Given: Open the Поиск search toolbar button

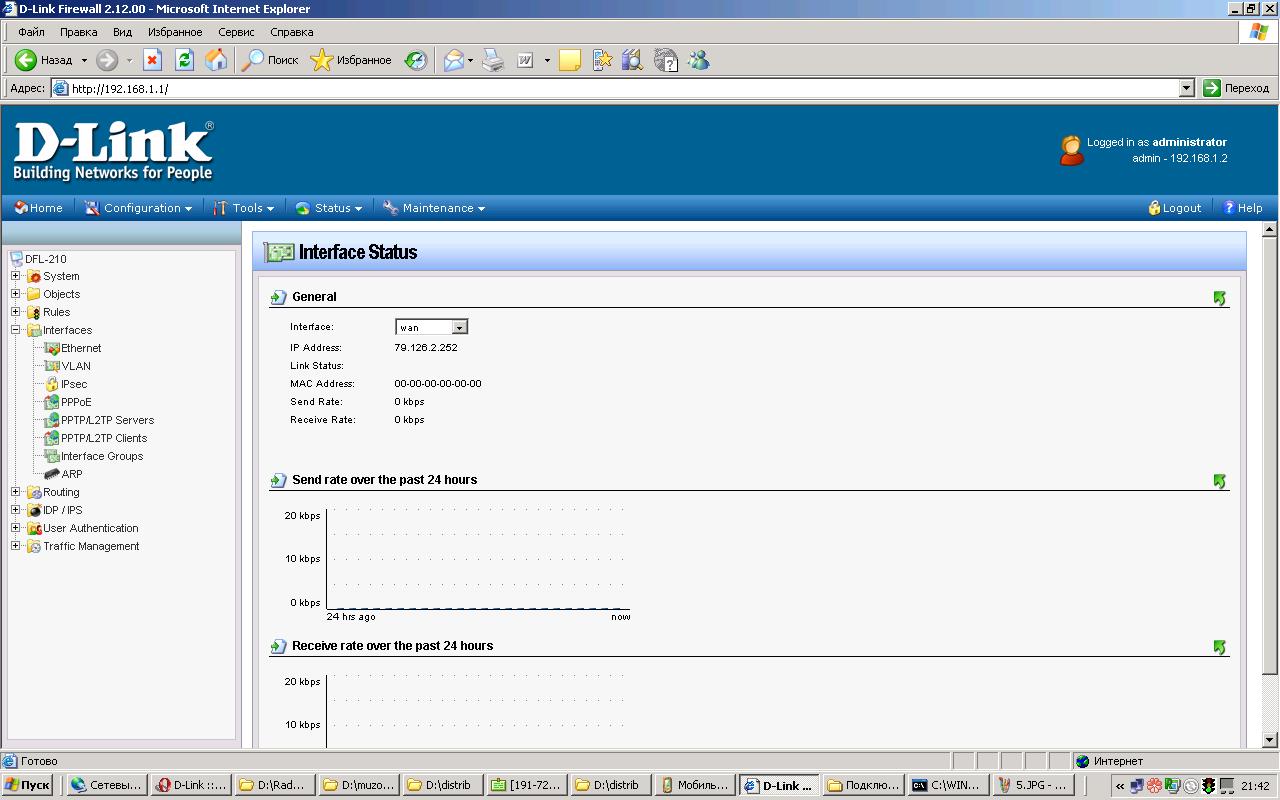Looking at the screenshot, I should tap(271, 60).
